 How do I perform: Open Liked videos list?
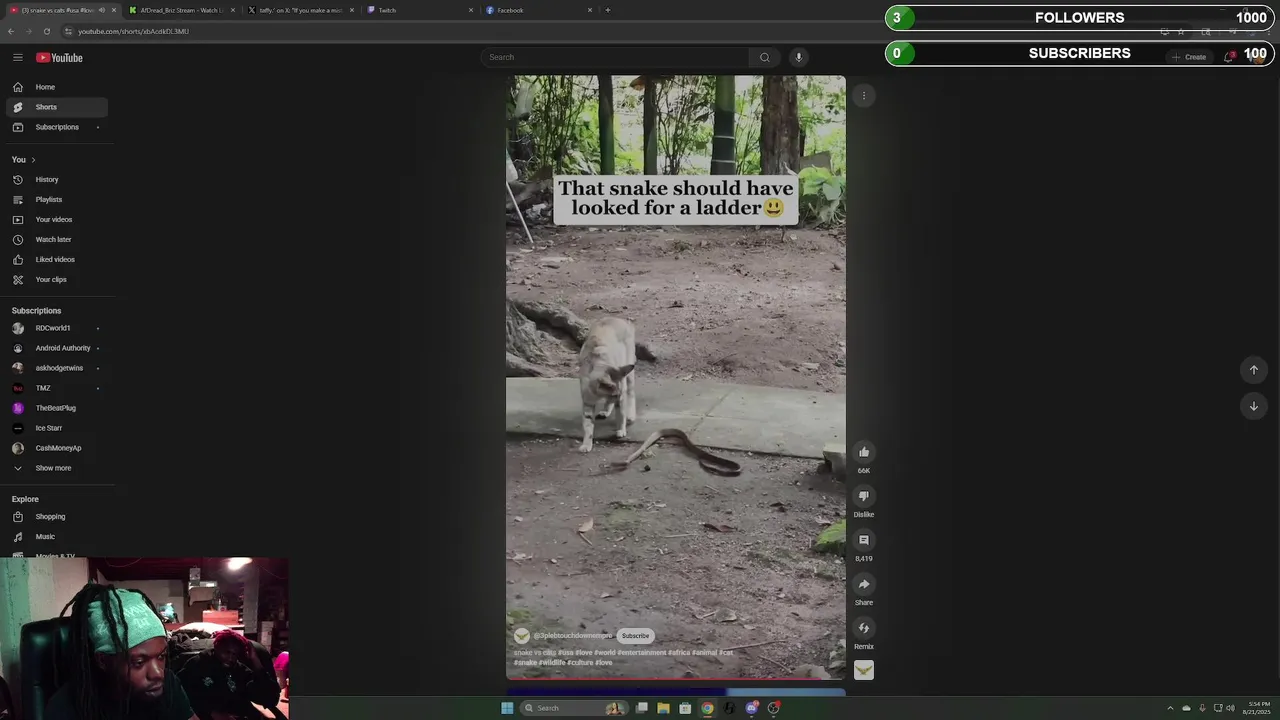[57, 260]
